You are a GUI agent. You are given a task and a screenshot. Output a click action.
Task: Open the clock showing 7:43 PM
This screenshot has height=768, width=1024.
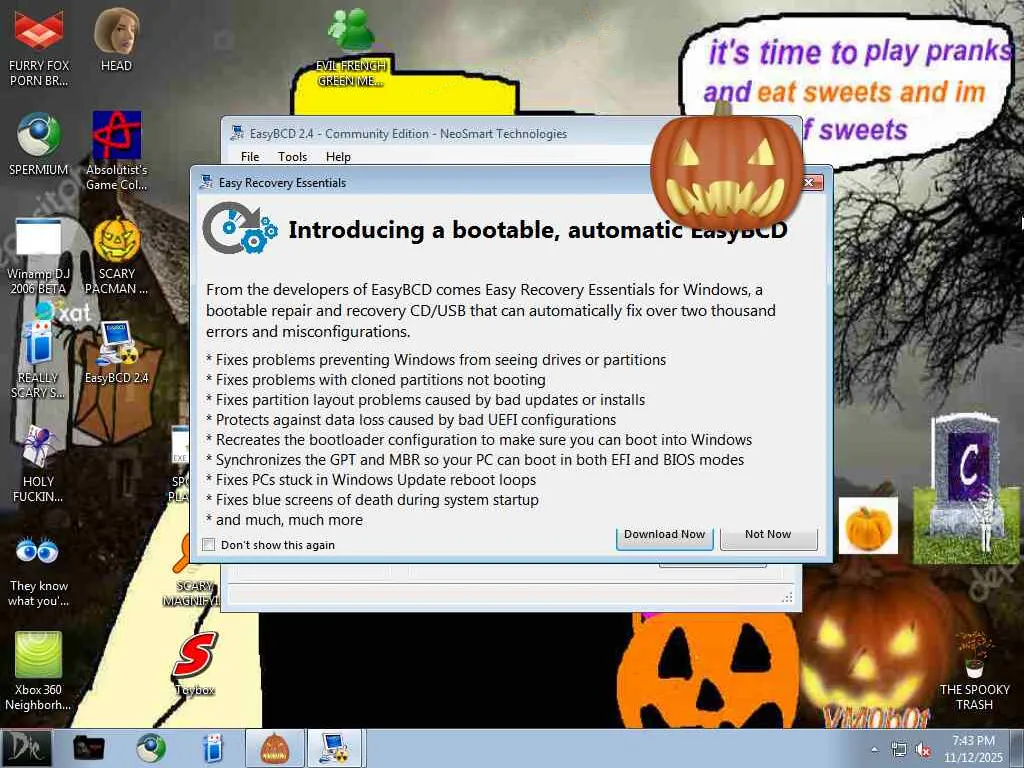click(x=973, y=748)
